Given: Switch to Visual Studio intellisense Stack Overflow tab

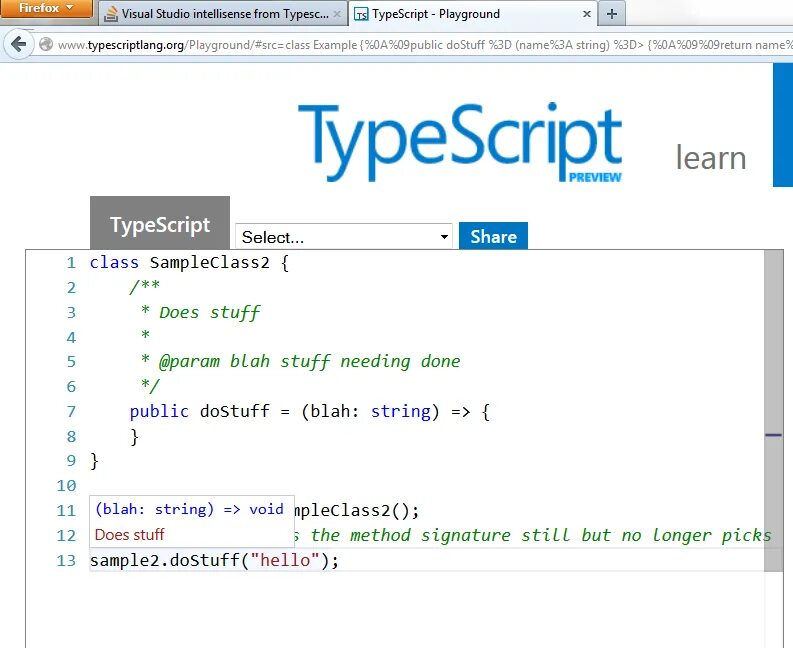Looking at the screenshot, I should (x=223, y=14).
